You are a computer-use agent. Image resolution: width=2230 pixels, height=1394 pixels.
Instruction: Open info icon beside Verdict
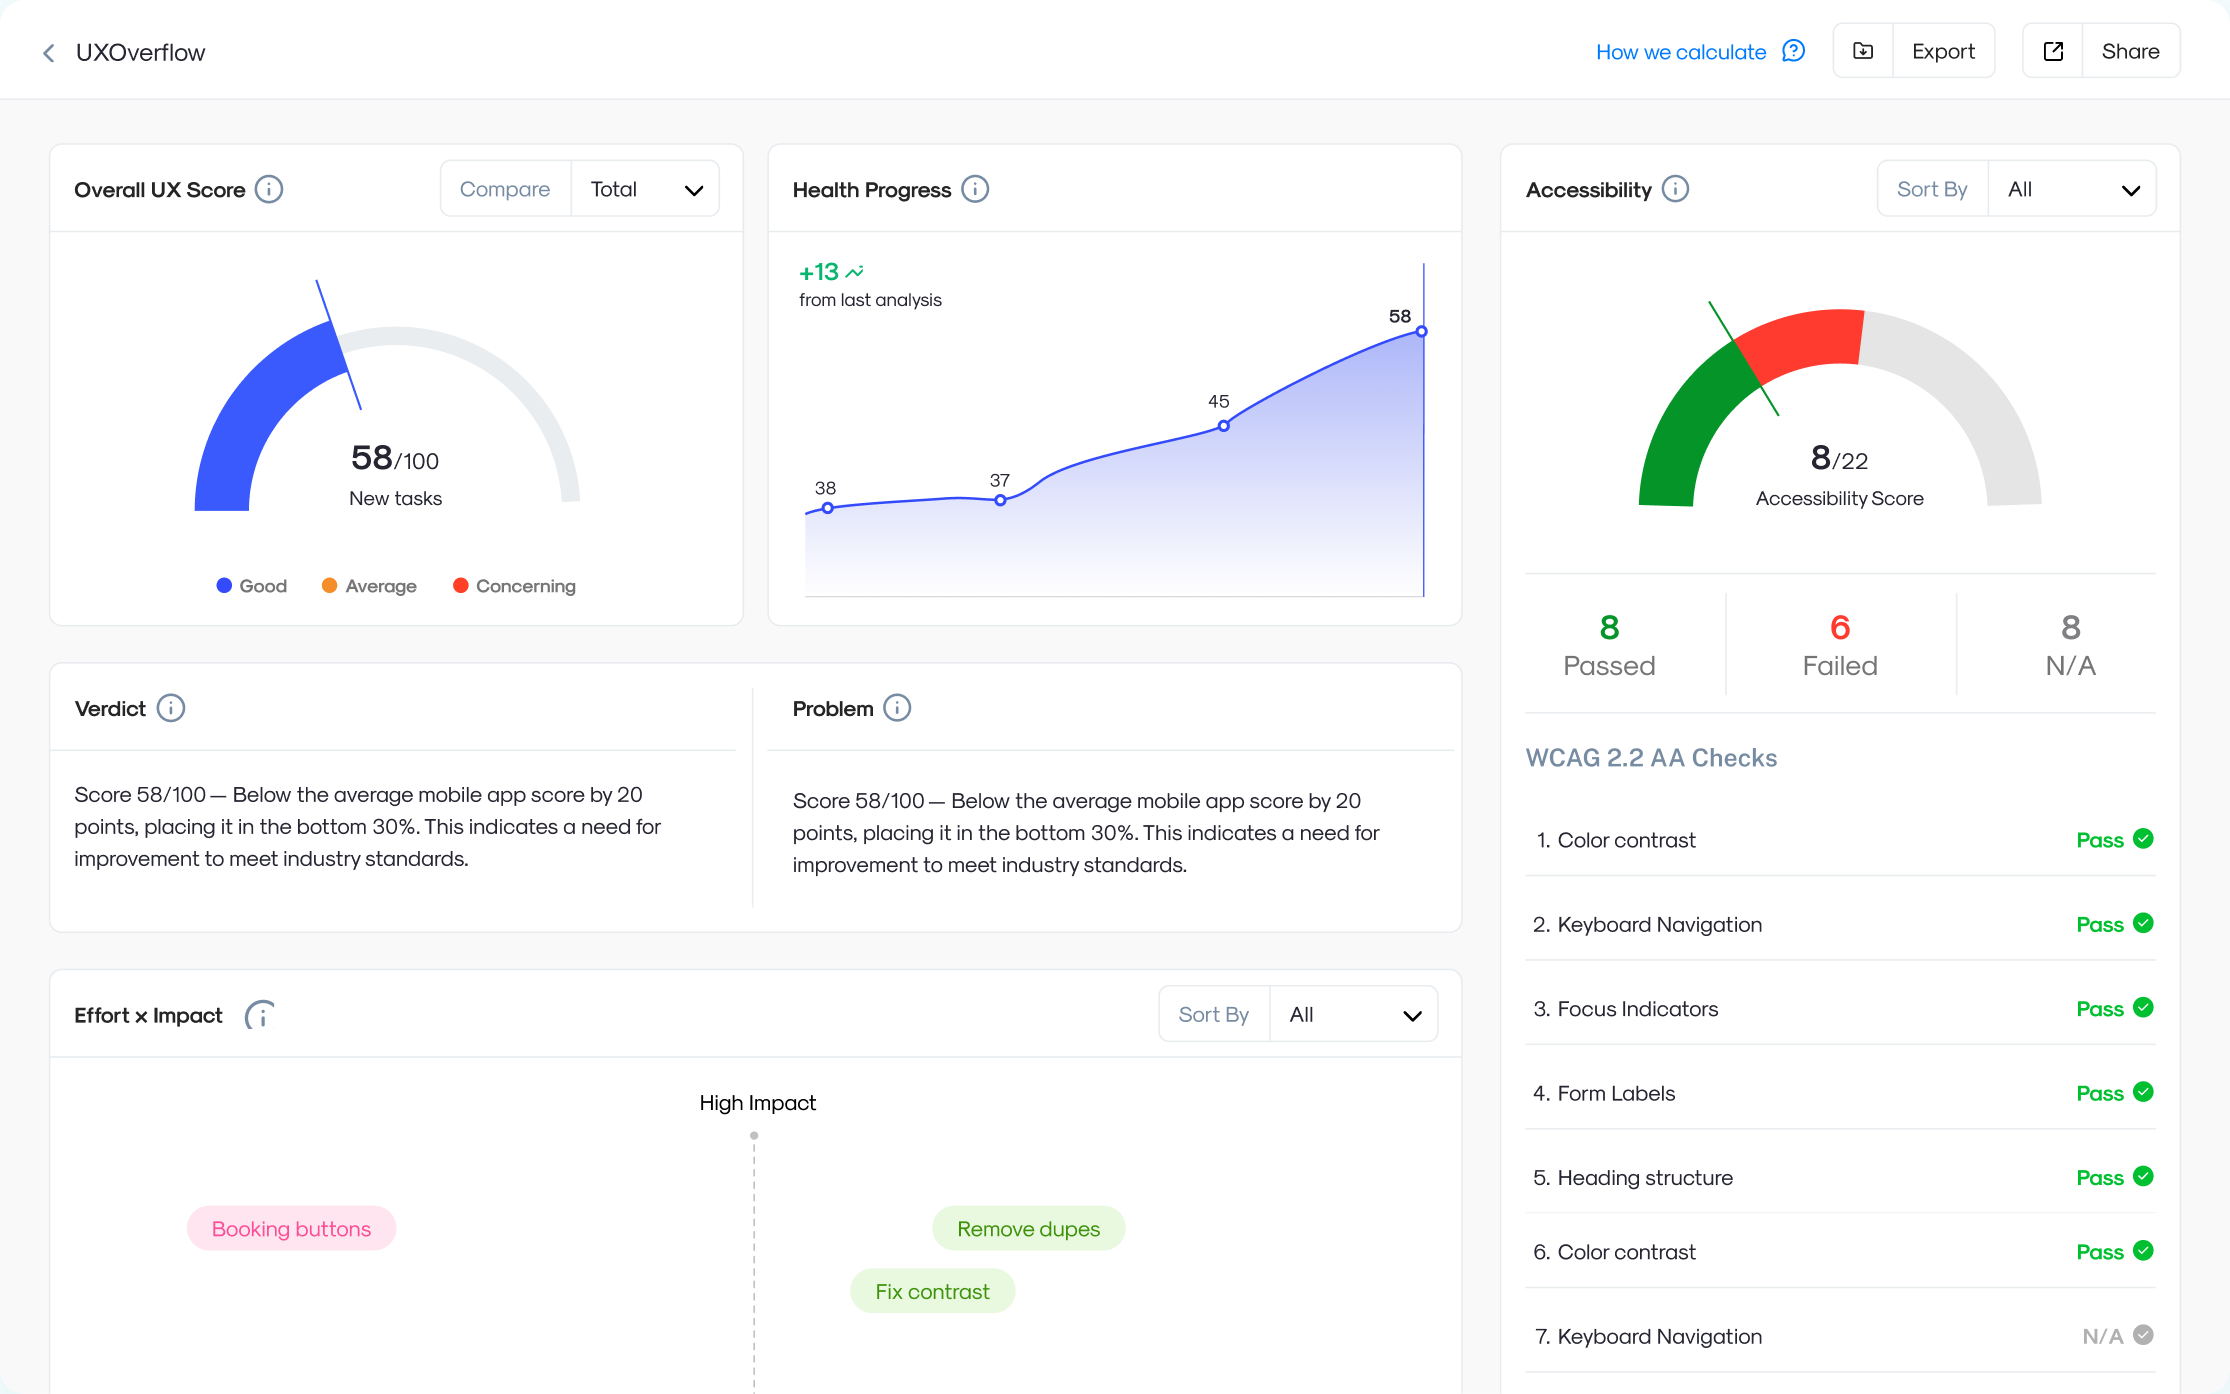(x=171, y=708)
